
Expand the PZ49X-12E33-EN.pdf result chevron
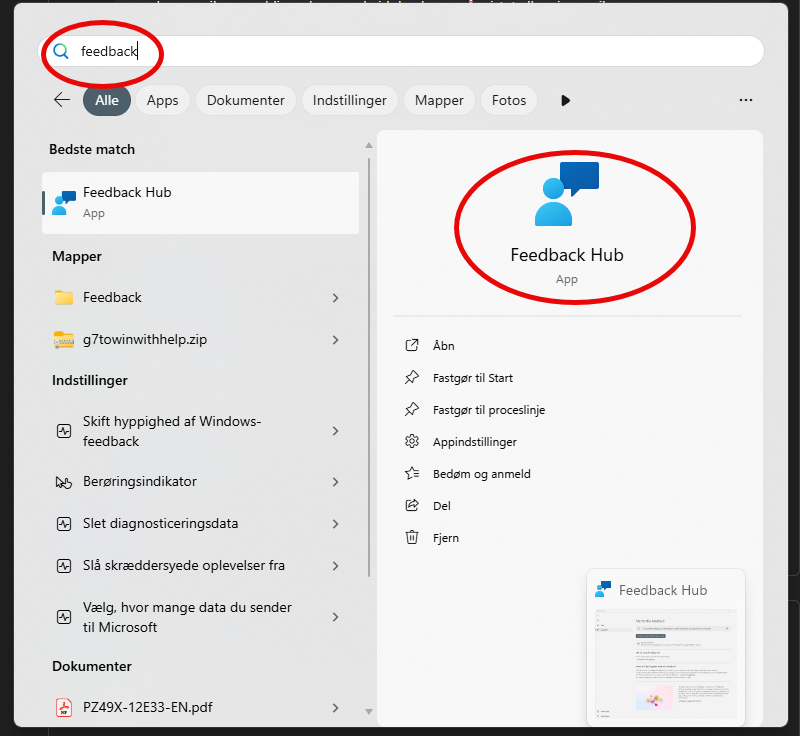(x=335, y=708)
